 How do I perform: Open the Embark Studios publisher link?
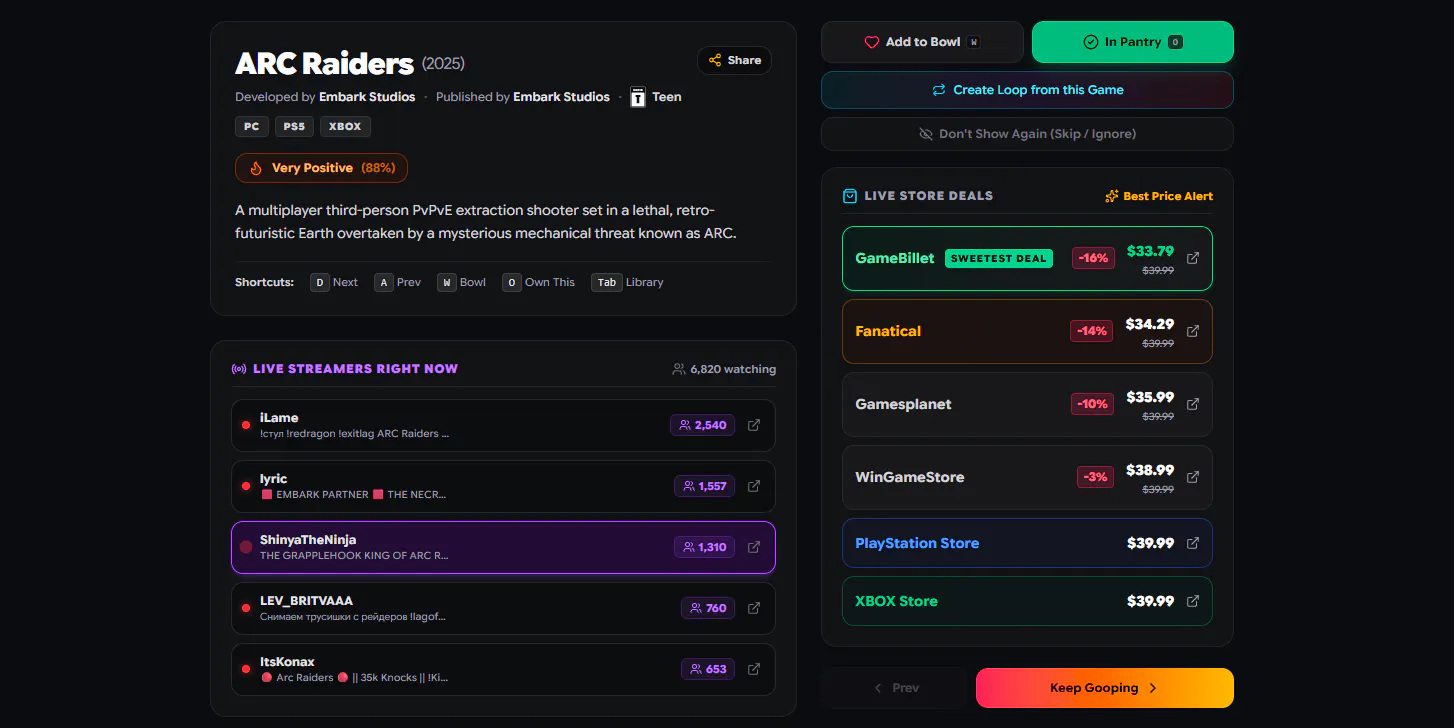click(x=561, y=97)
